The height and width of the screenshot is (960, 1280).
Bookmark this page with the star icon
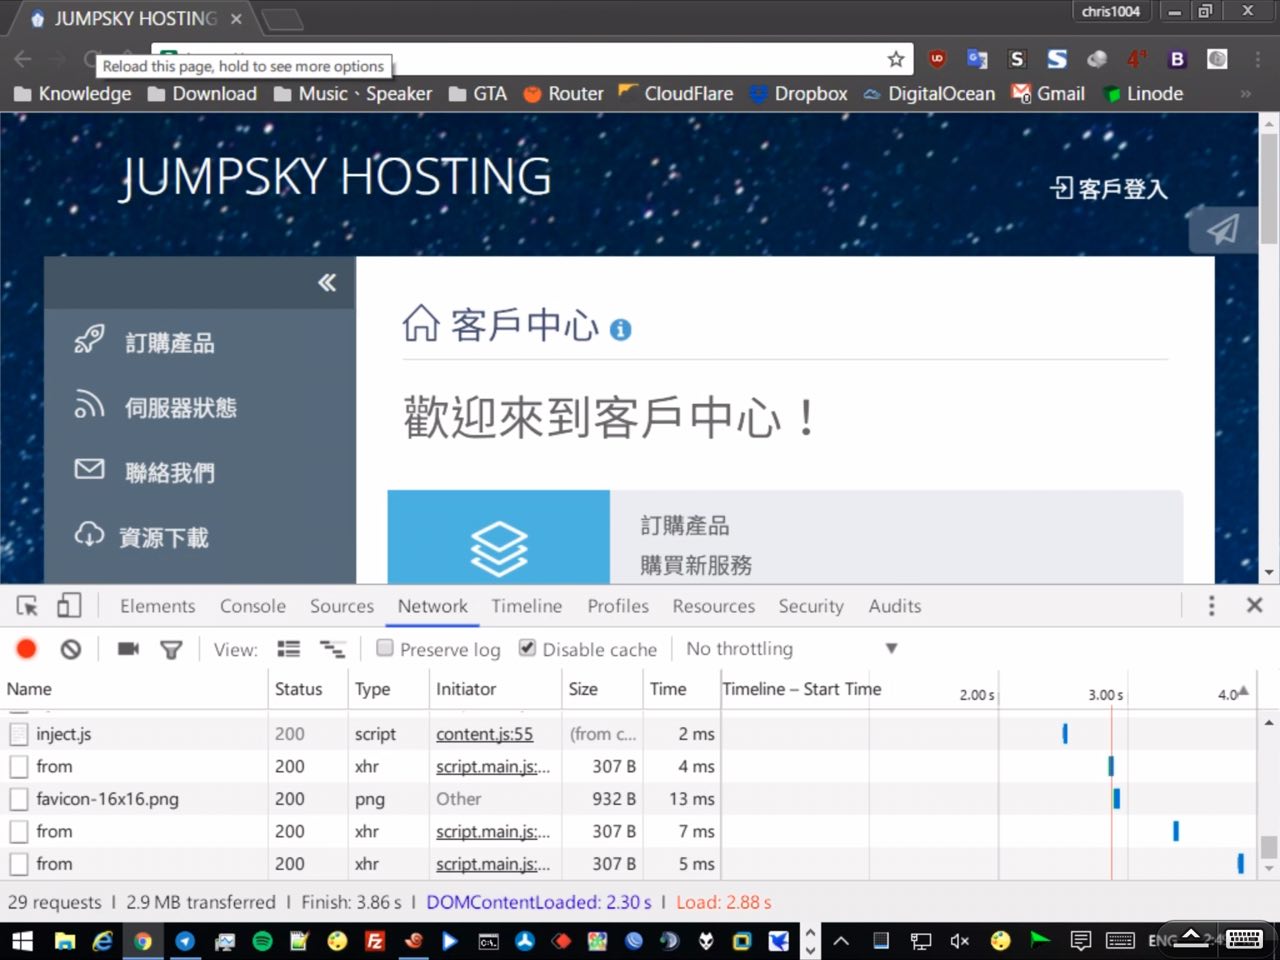(x=895, y=59)
